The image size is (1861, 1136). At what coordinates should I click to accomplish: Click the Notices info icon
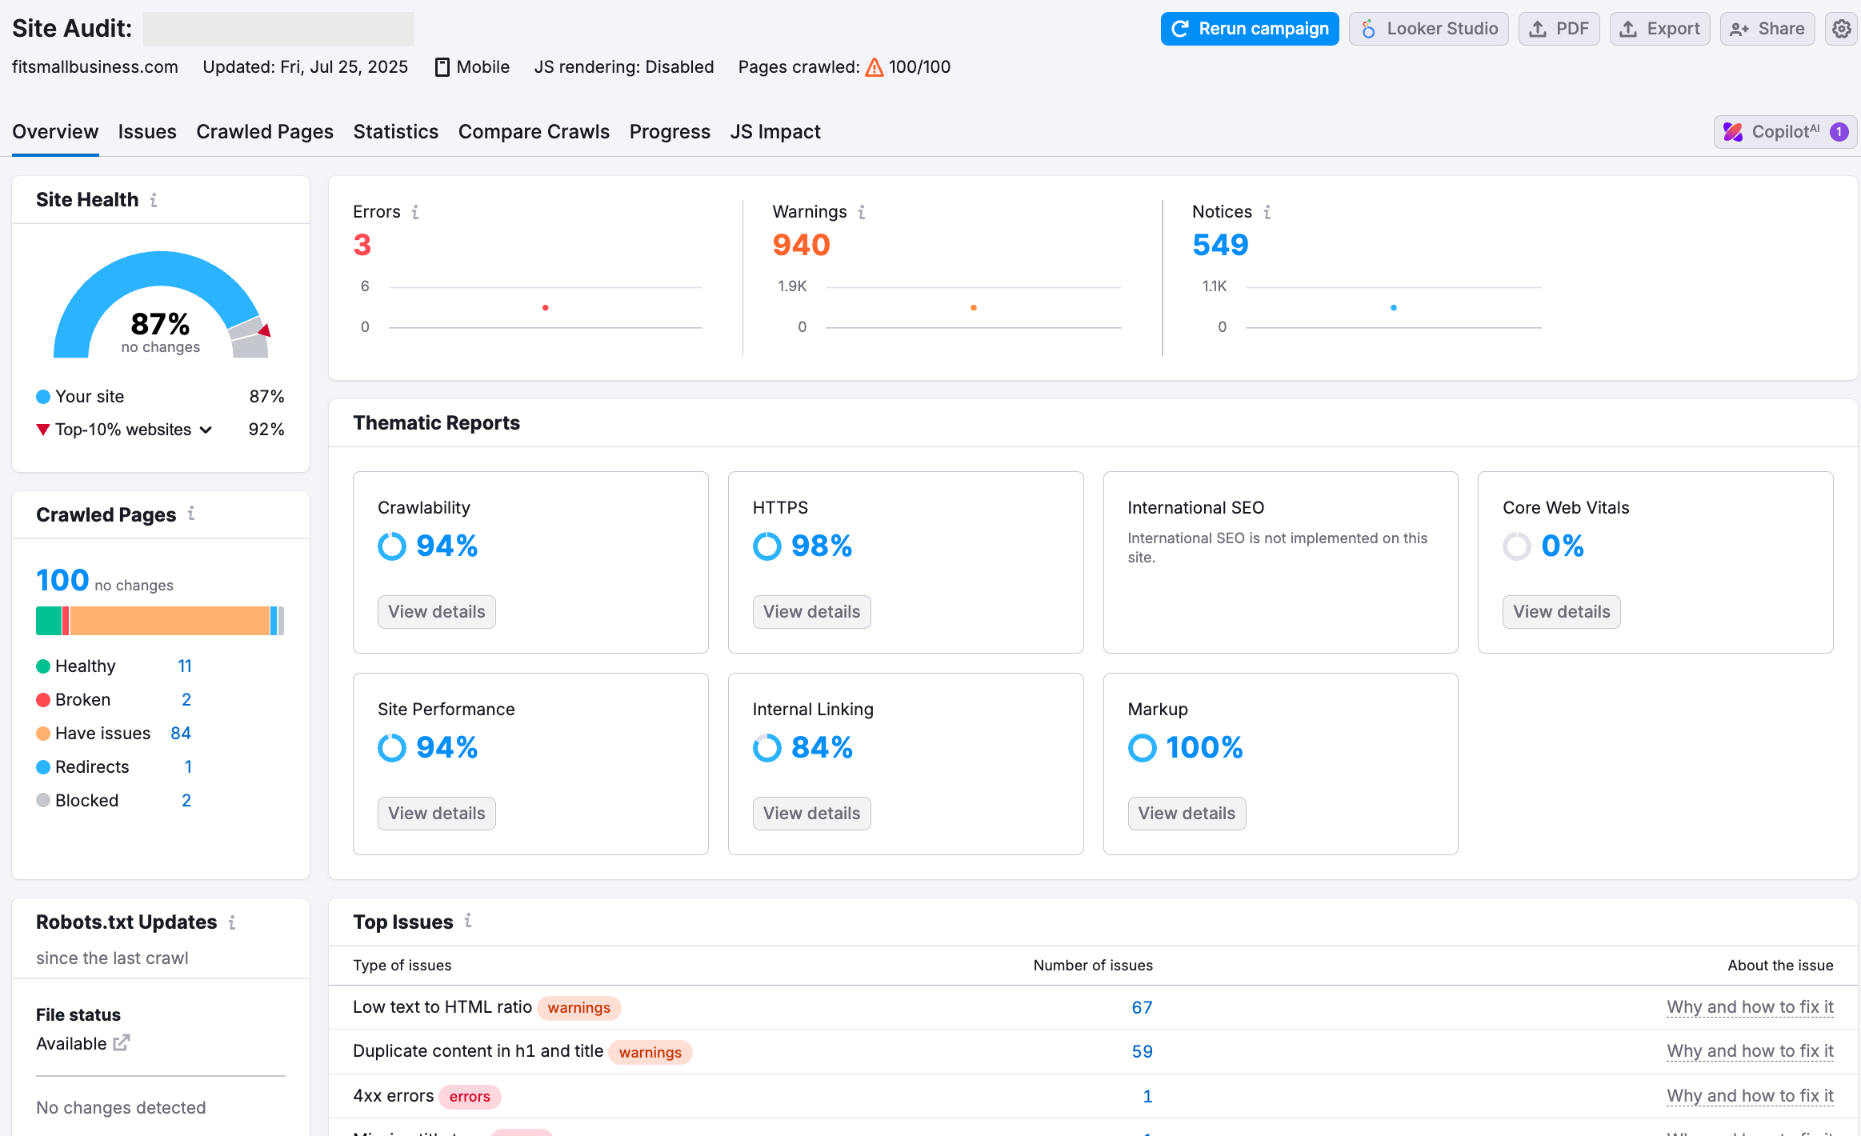pos(1267,212)
